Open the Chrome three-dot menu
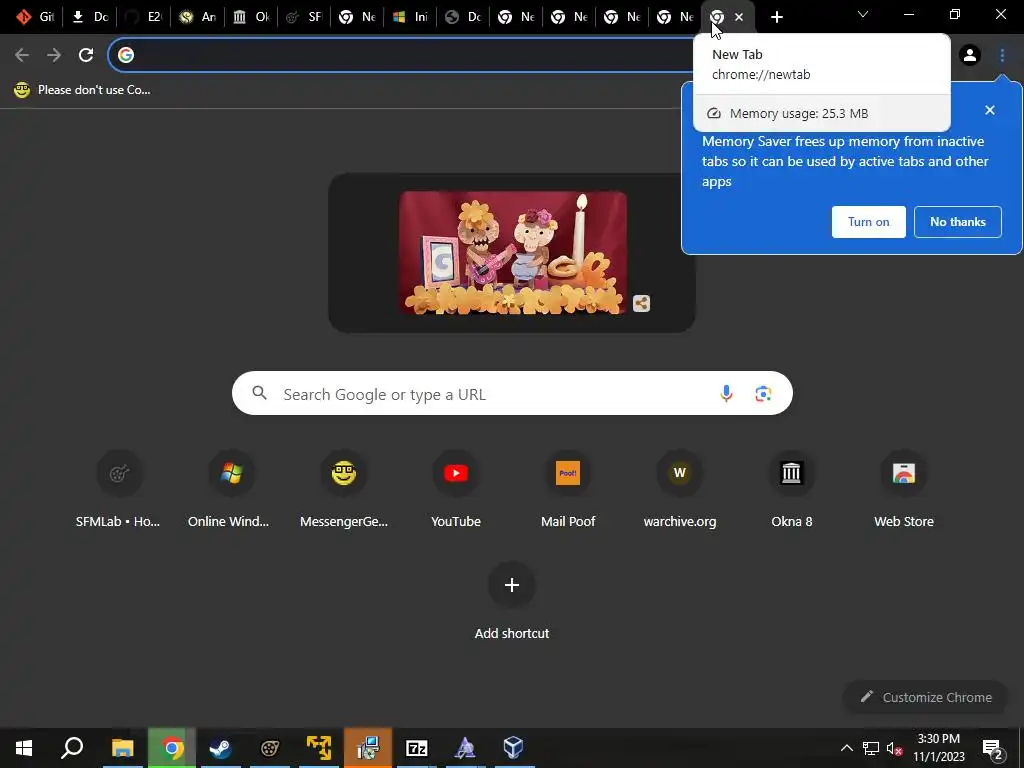 (1002, 55)
